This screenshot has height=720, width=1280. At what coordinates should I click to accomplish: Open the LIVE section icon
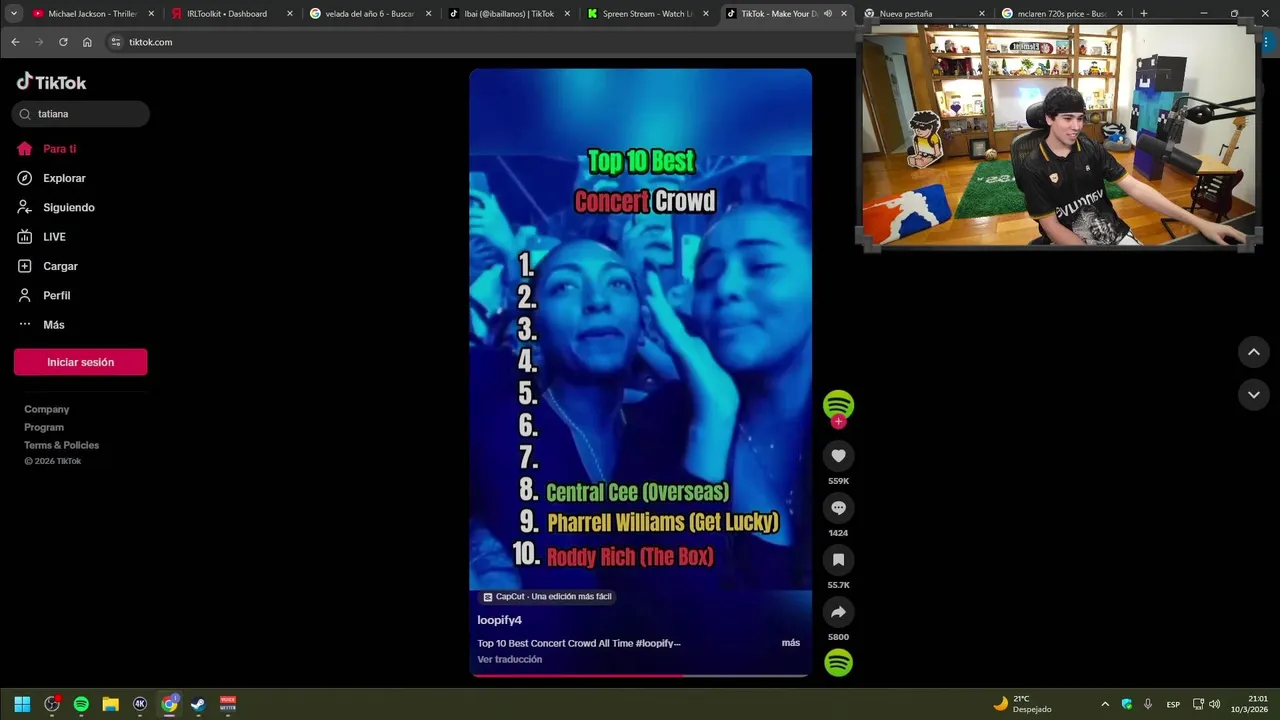[25, 237]
